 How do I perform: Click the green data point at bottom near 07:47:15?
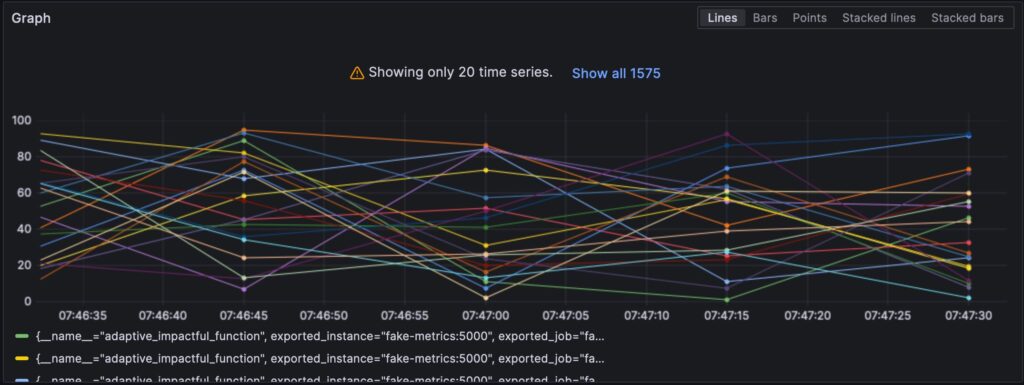(727, 300)
